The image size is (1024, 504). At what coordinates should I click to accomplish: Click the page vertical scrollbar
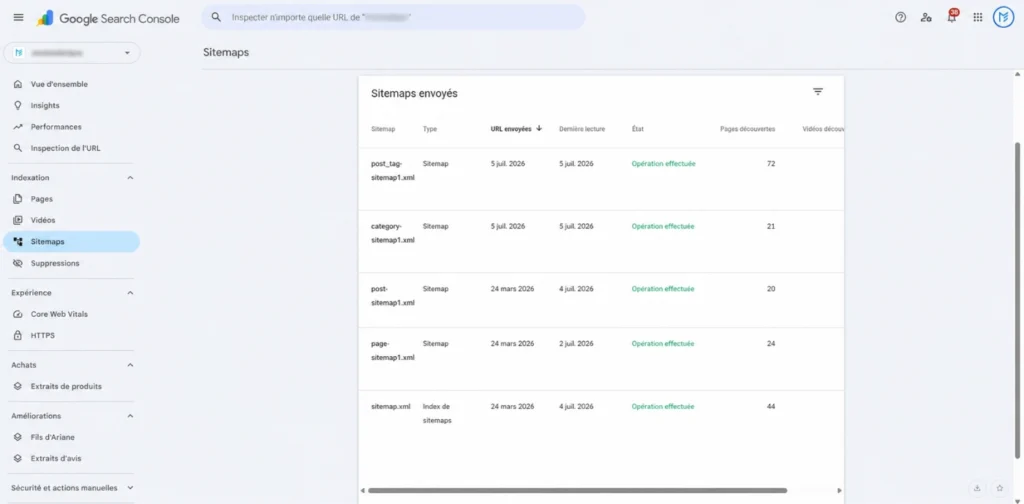pyautogui.click(x=1017, y=300)
